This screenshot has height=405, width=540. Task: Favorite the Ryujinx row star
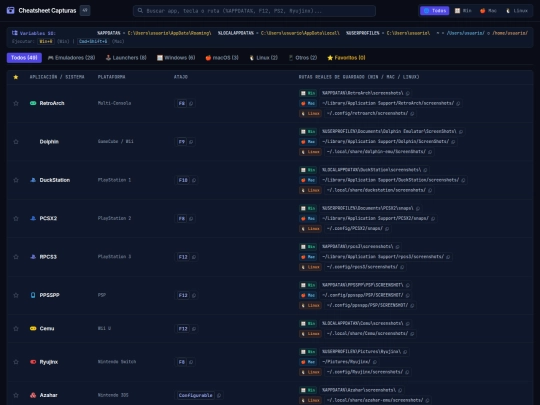(16, 362)
